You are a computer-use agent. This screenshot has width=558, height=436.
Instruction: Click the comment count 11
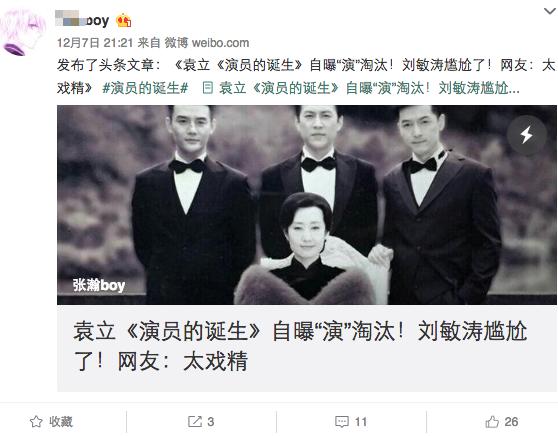(360, 422)
